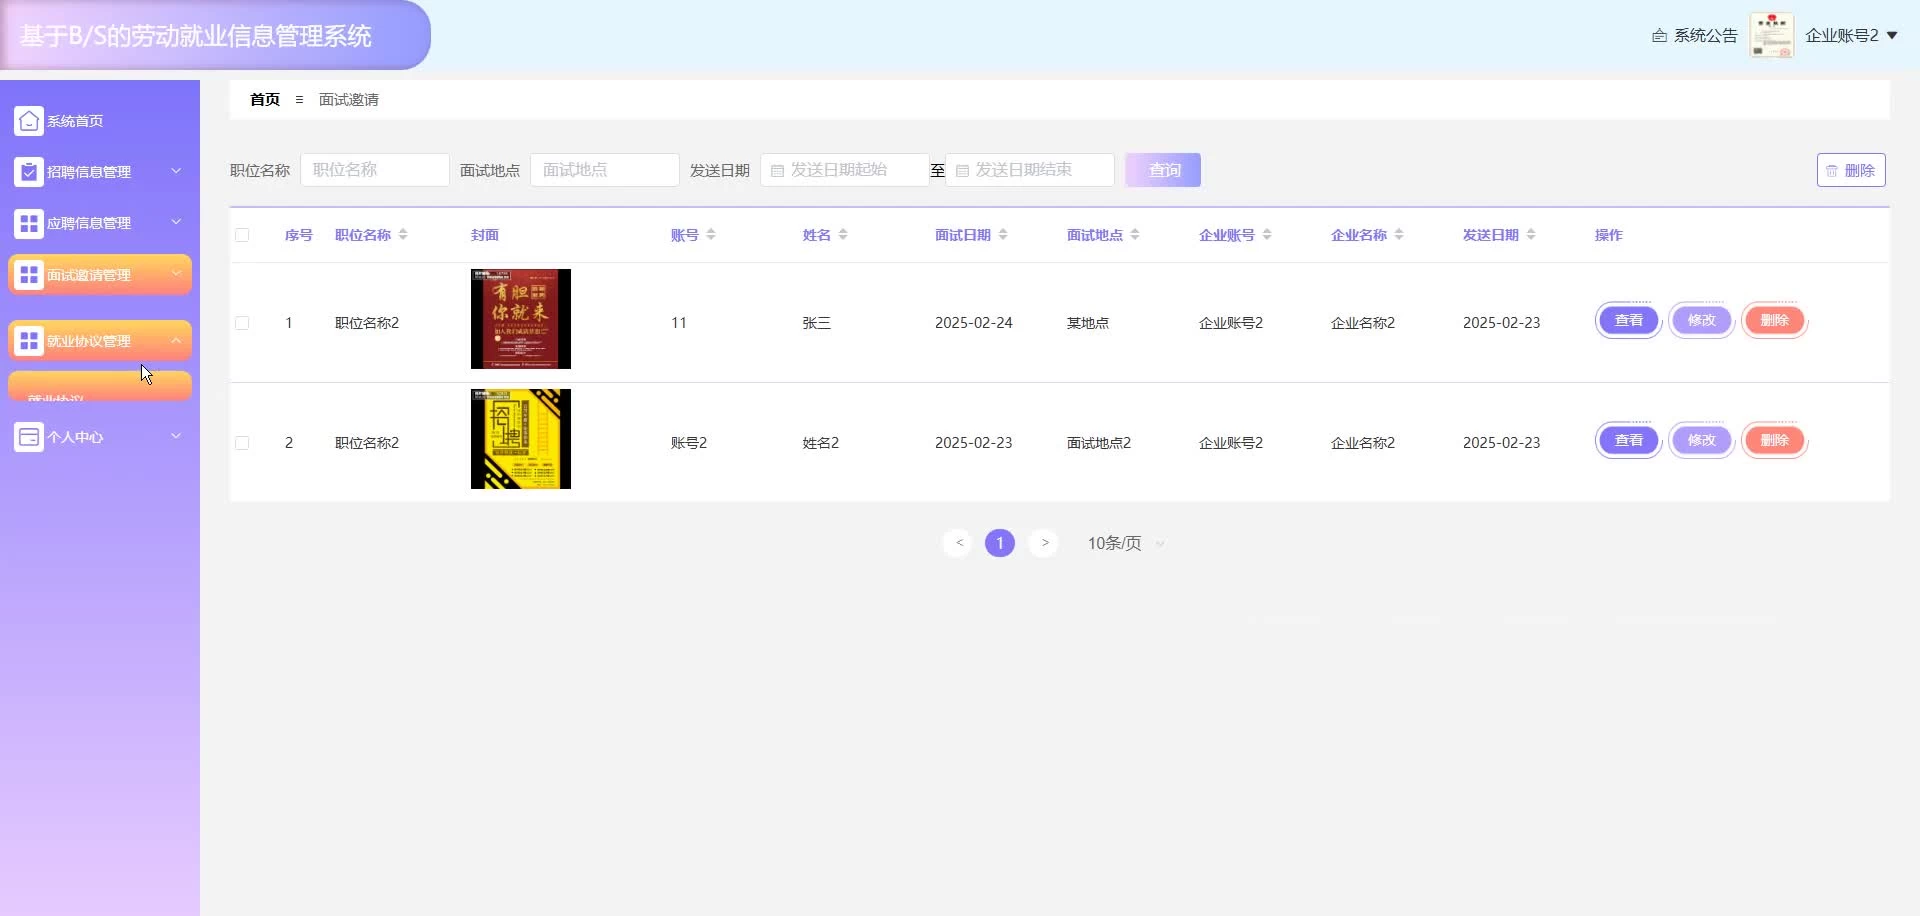This screenshot has width=1920, height=916.
Task: Check the checkbox for row 2
Action: [242, 443]
